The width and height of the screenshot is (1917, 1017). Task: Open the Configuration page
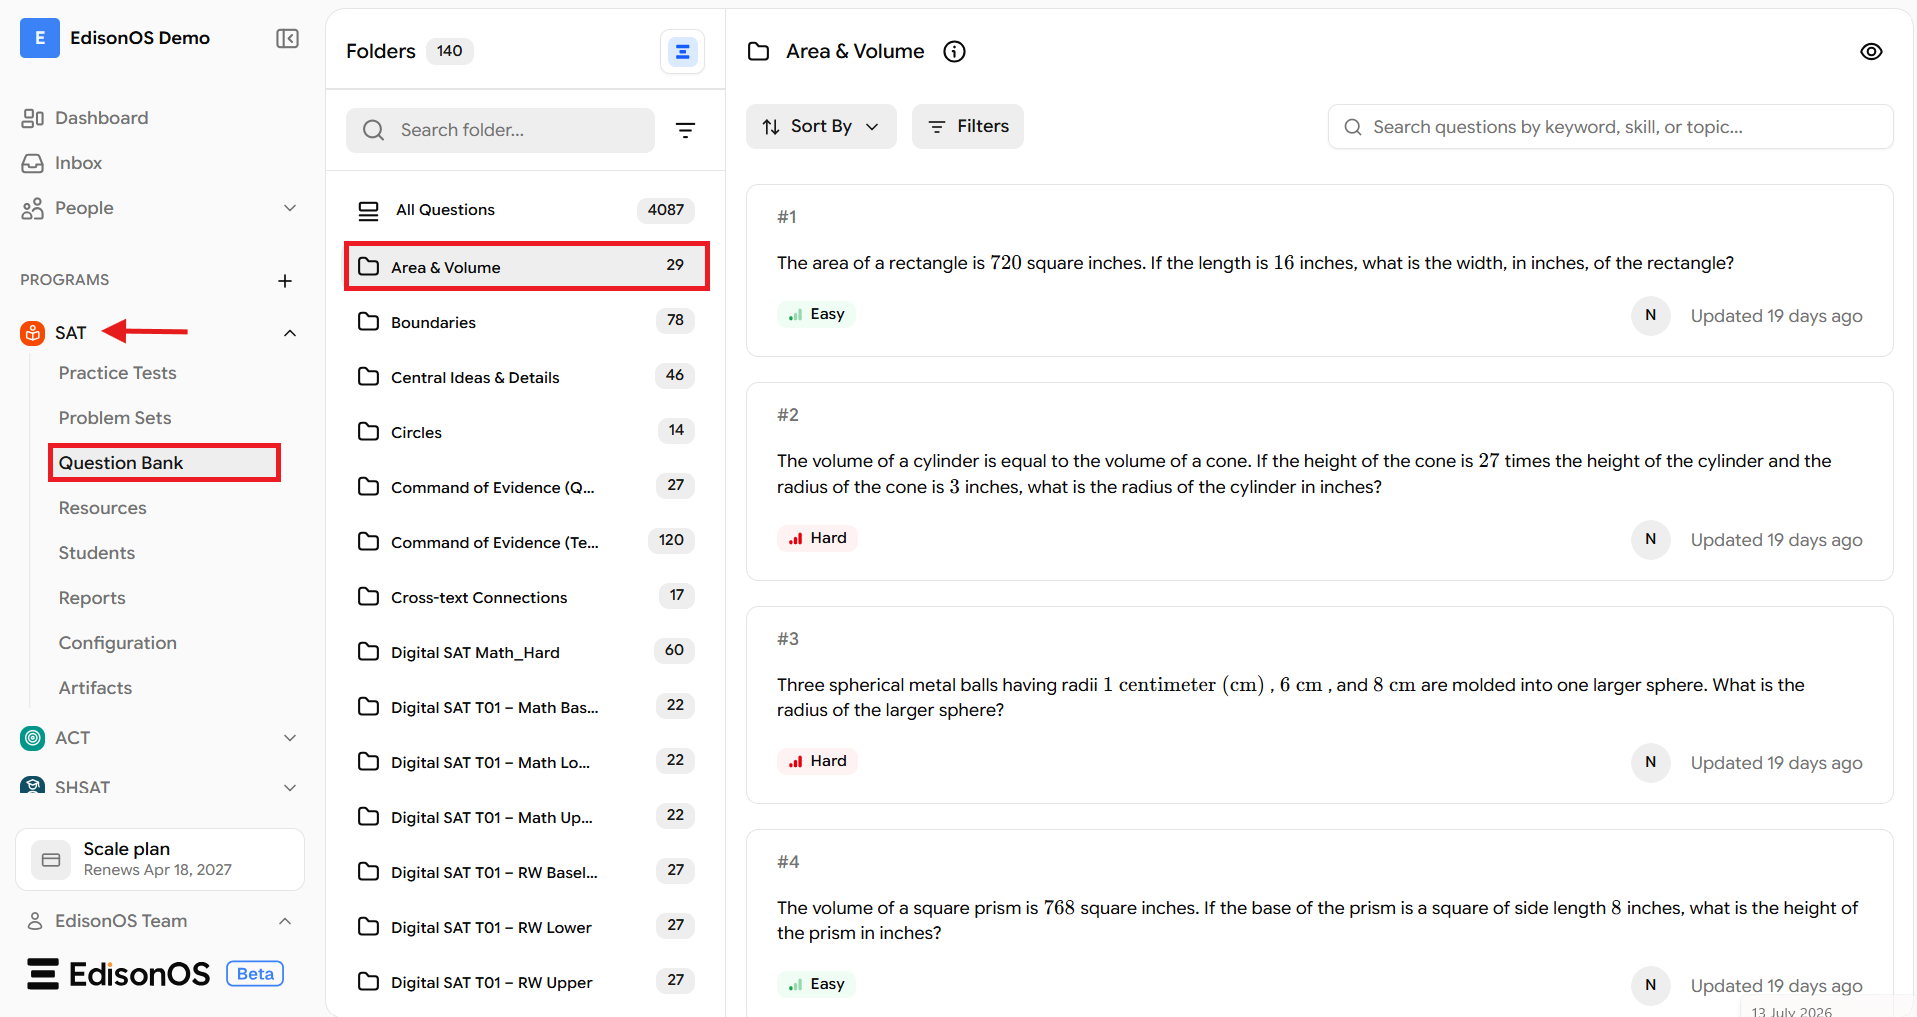point(117,643)
